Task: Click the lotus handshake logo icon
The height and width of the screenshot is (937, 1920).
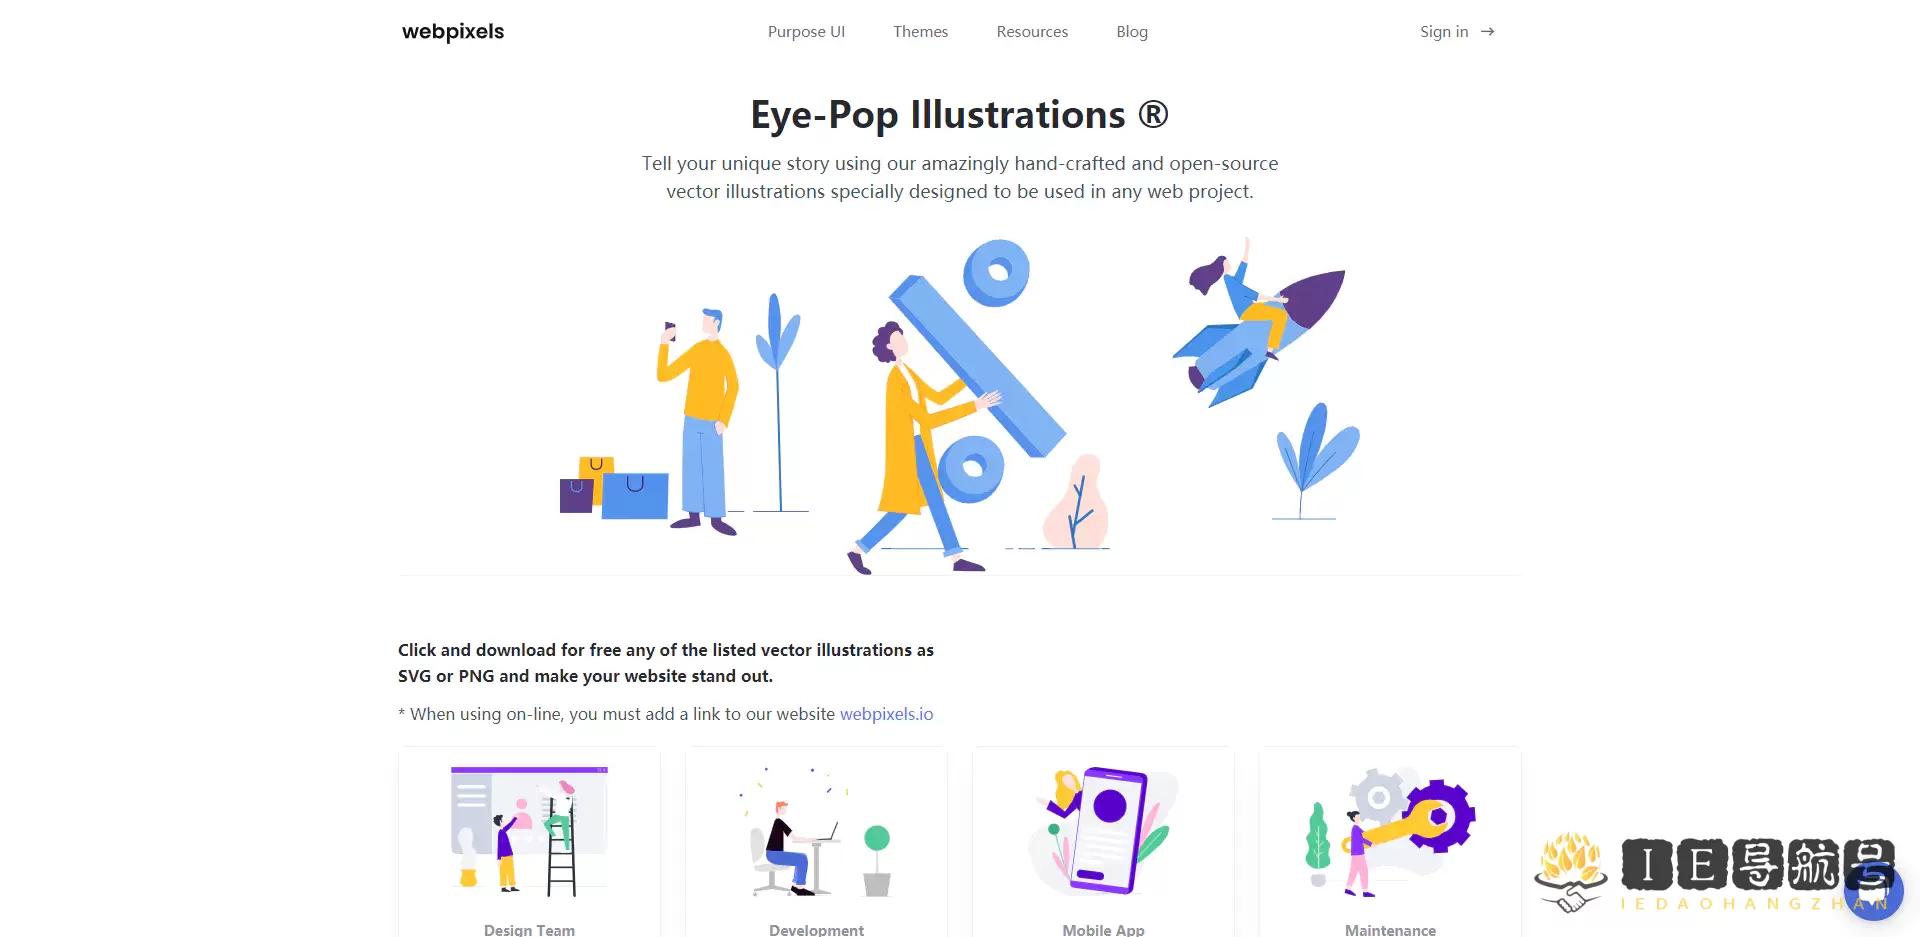Action: coord(1571,871)
